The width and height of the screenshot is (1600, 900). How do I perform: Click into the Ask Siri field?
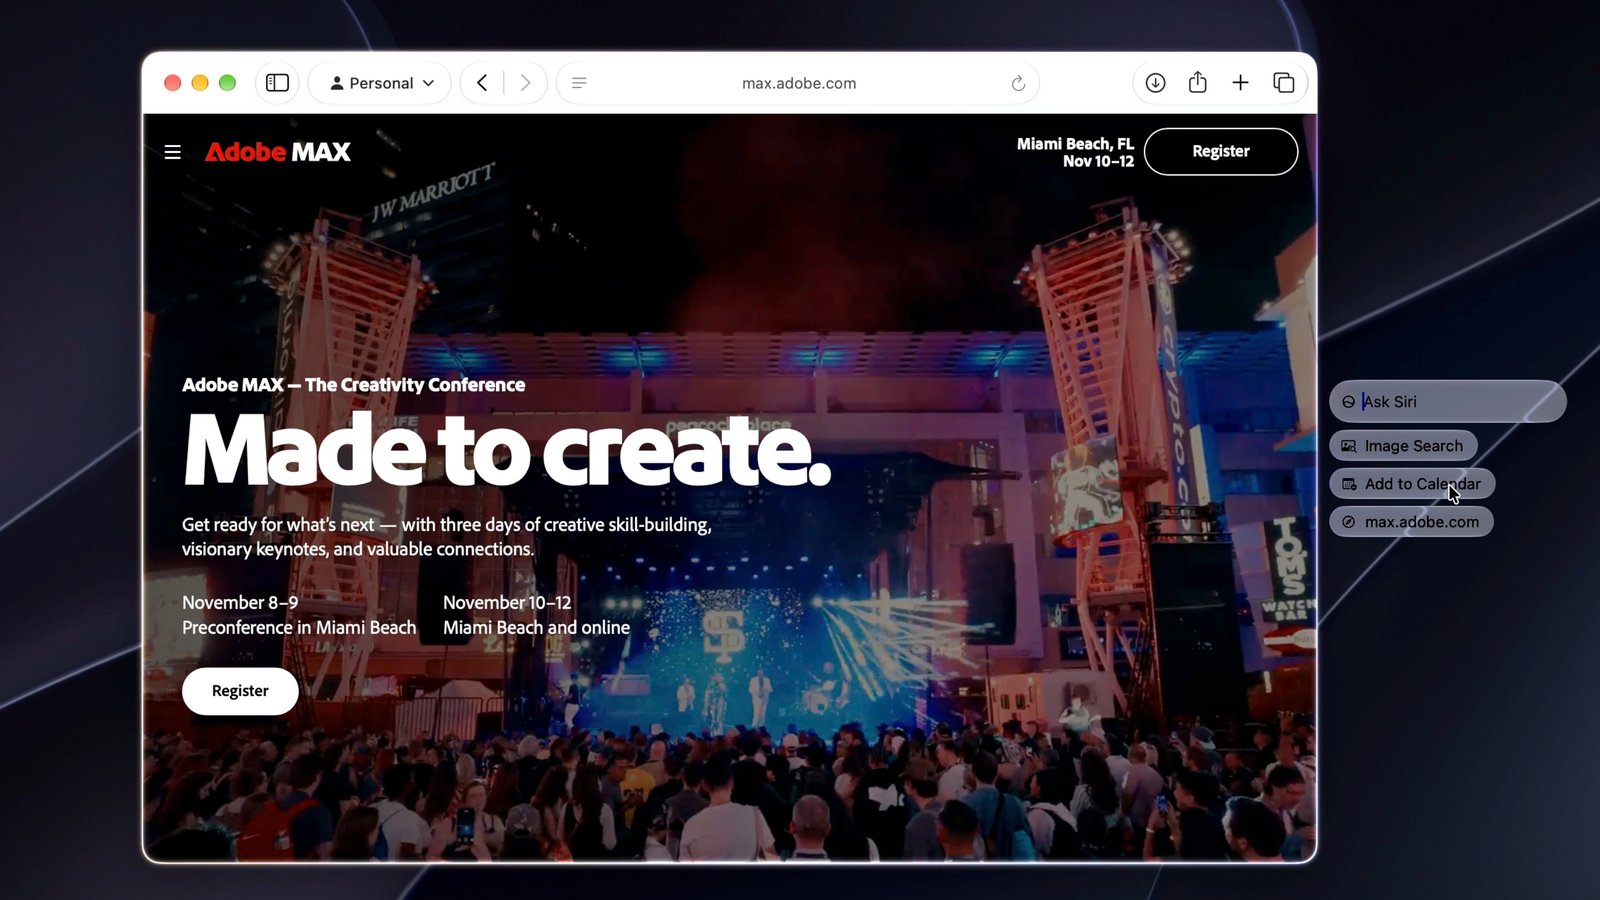[x=1448, y=401]
